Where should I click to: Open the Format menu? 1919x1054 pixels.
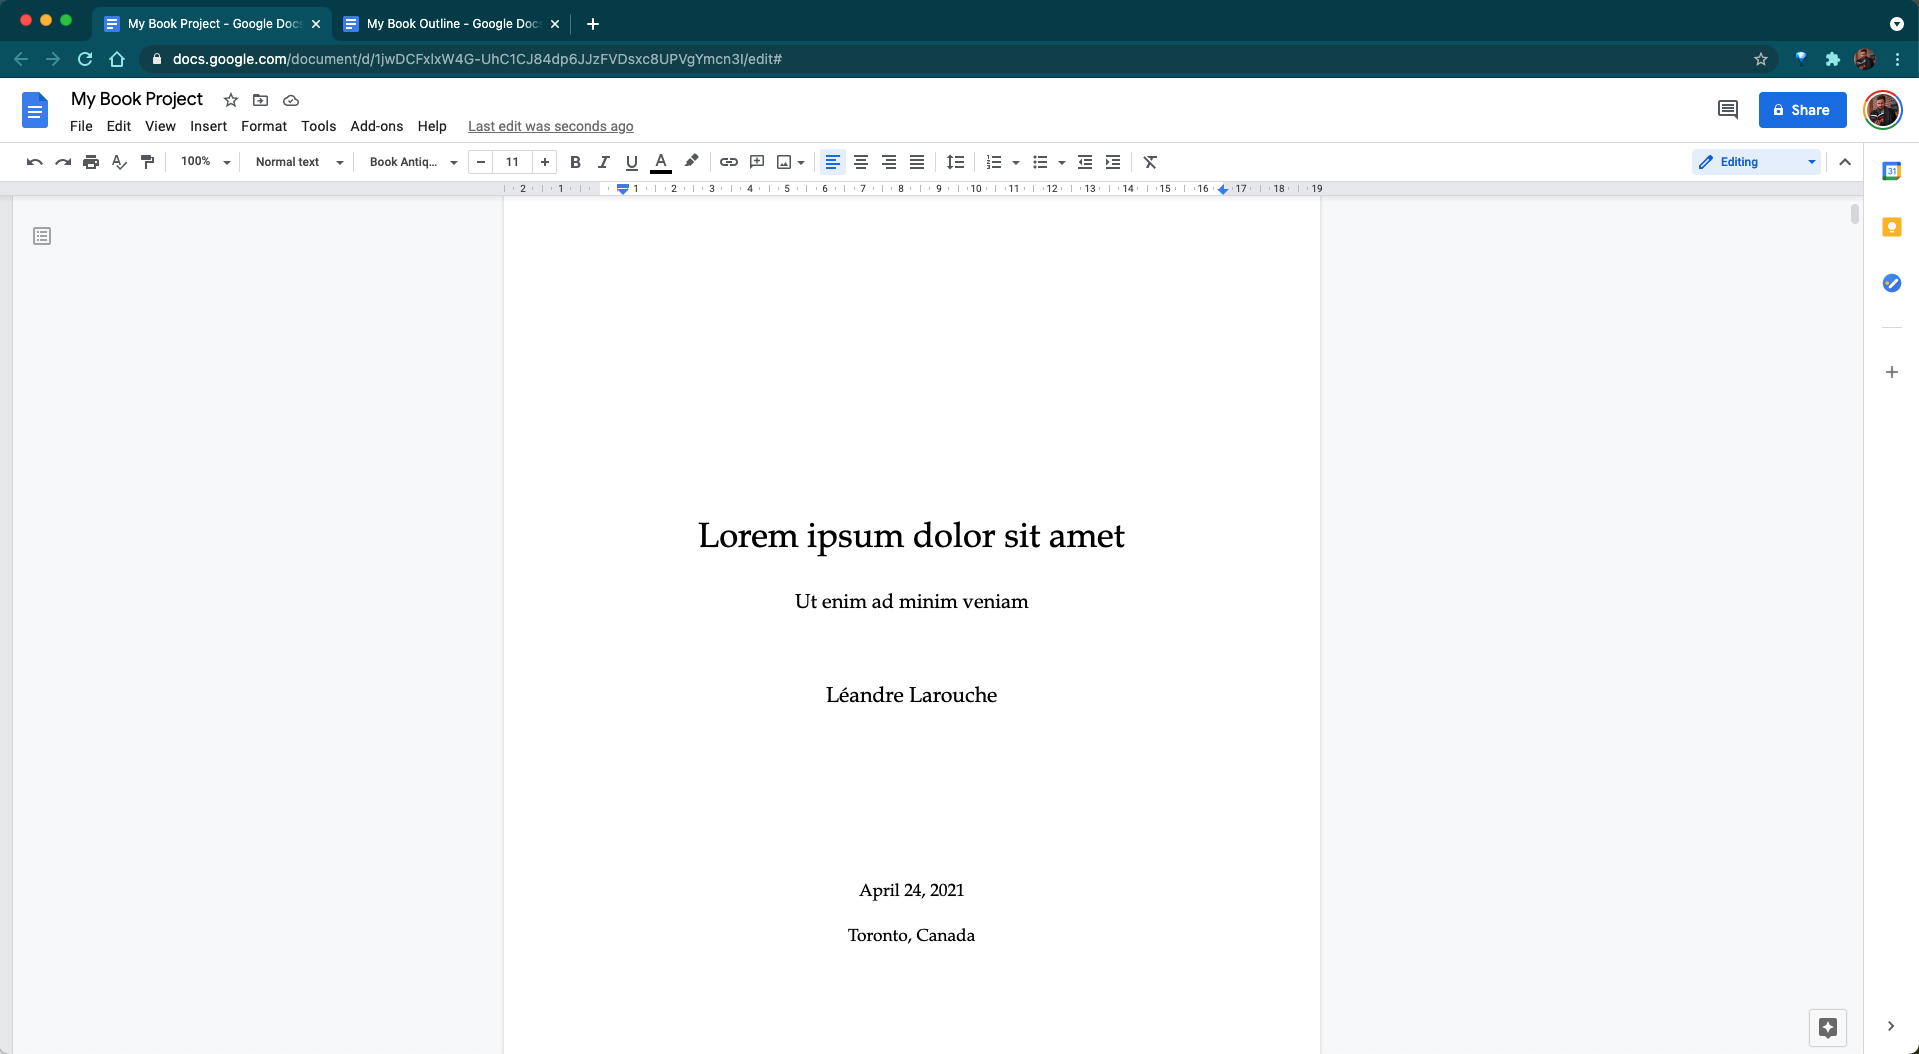point(263,126)
